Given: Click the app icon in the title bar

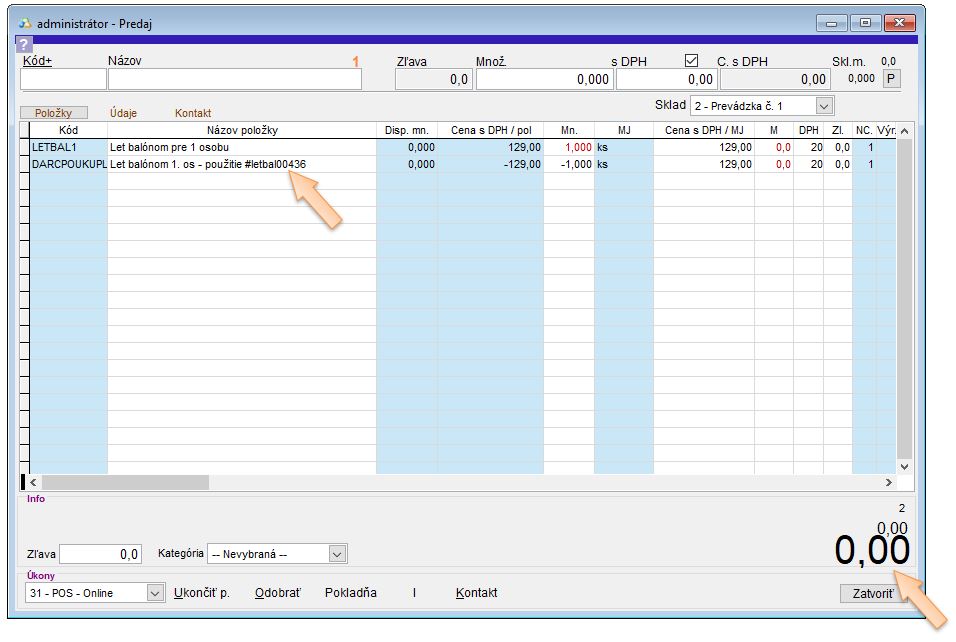Looking at the screenshot, I should click(26, 23).
